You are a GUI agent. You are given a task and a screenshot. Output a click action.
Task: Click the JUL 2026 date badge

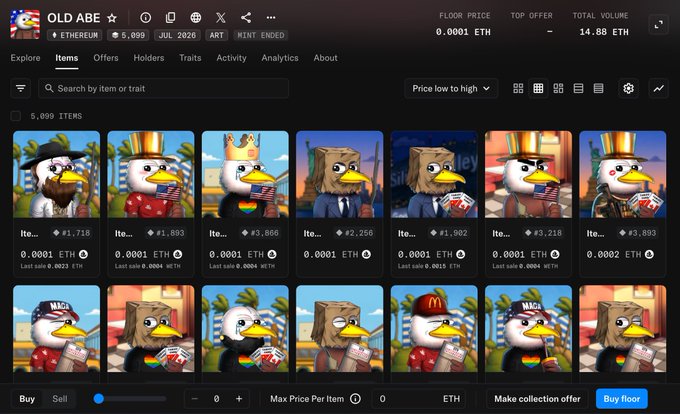click(177, 35)
